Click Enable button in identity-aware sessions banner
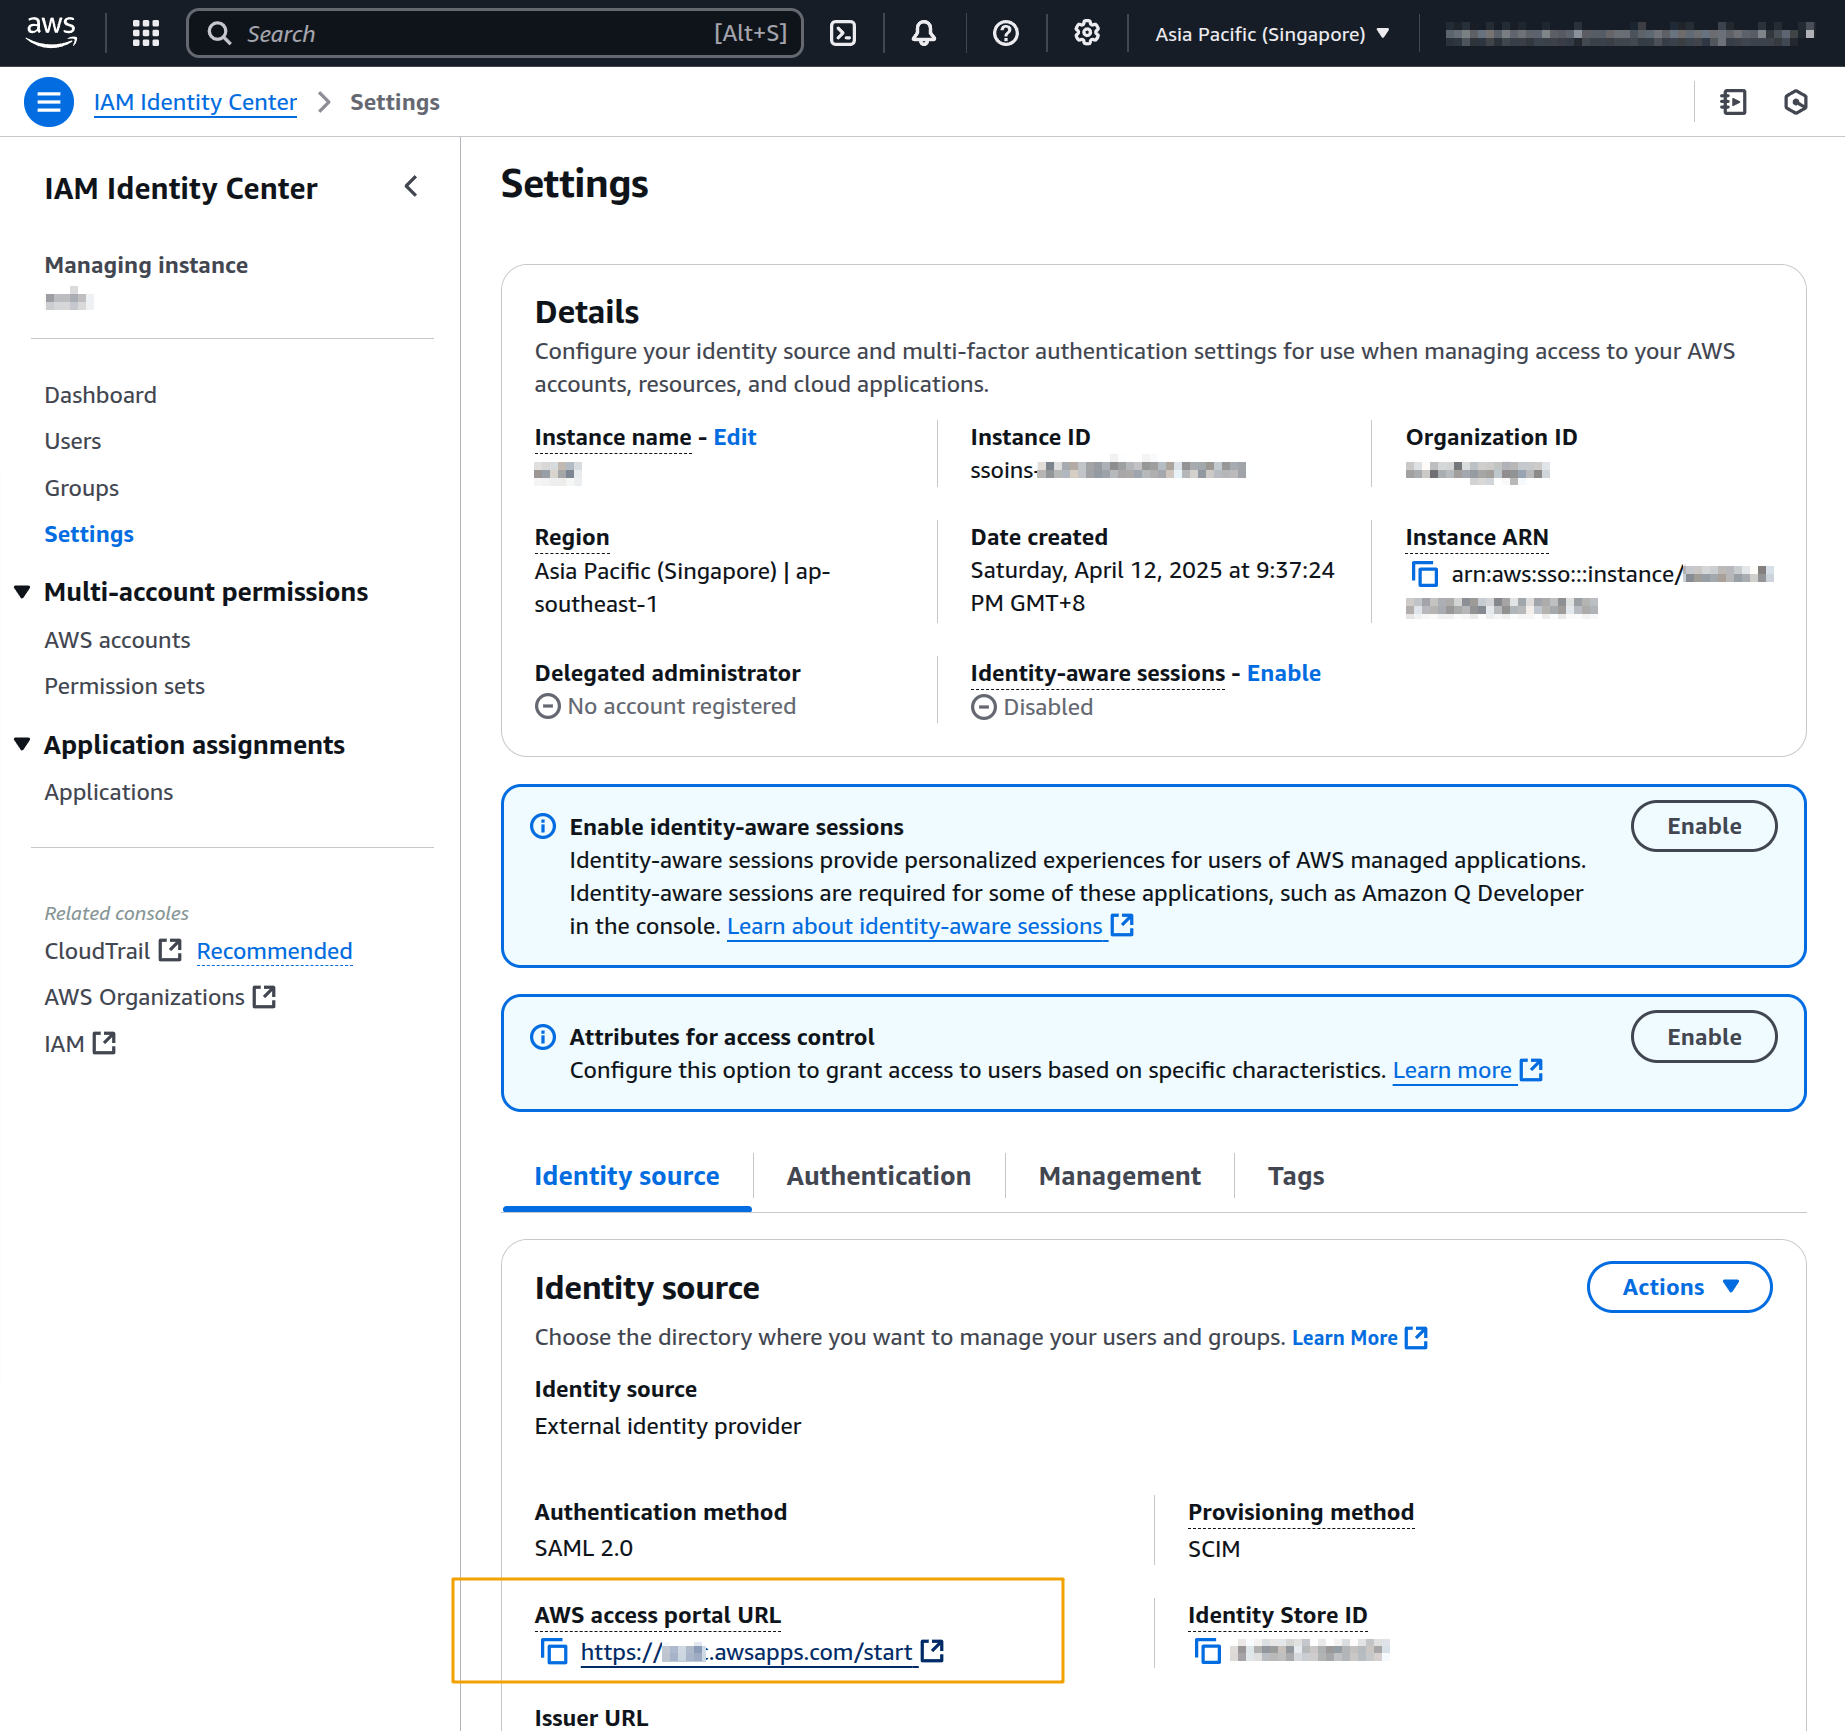Image resolution: width=1845 pixels, height=1731 pixels. pos(1704,826)
